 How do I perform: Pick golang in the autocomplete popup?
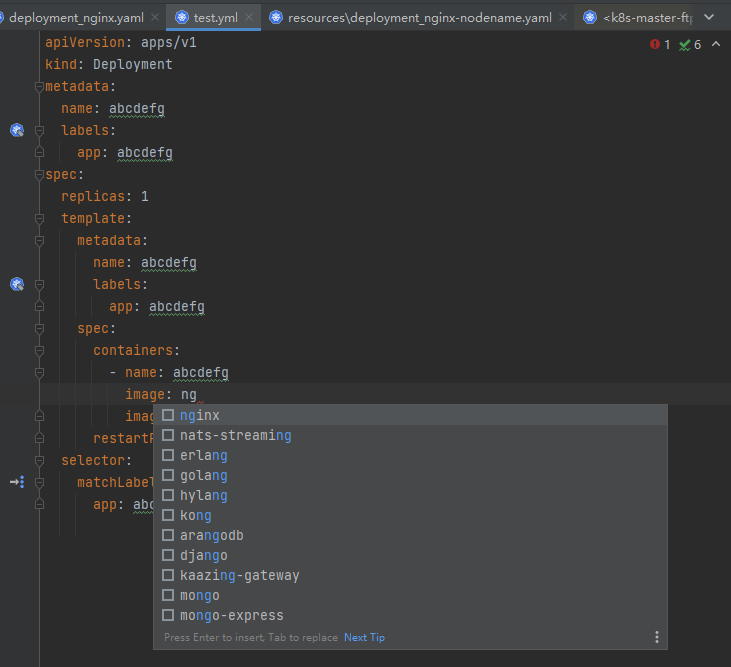pos(203,475)
